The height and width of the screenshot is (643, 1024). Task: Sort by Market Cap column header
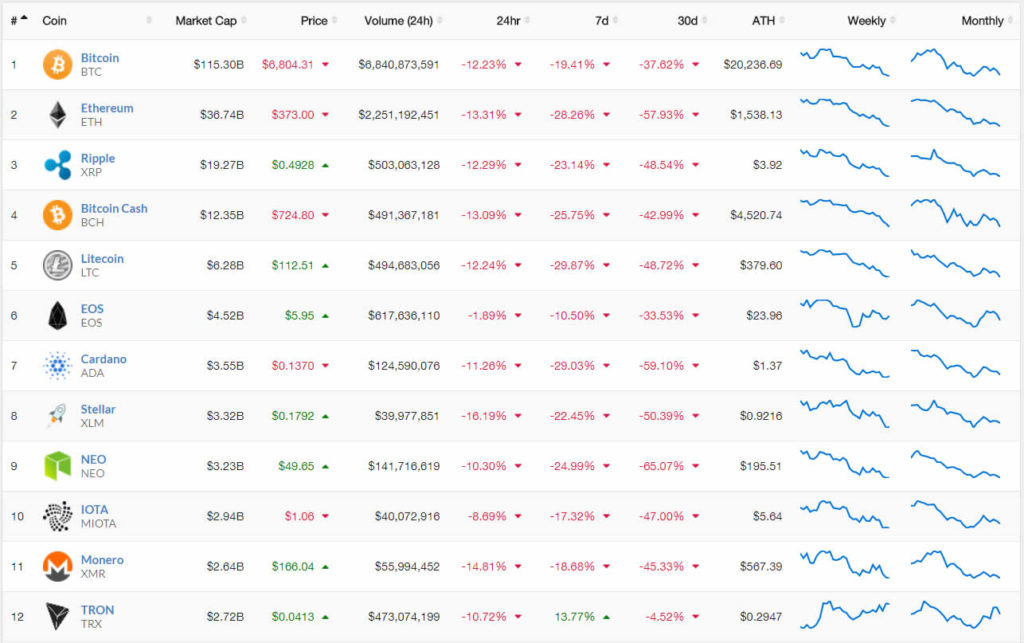point(206,21)
